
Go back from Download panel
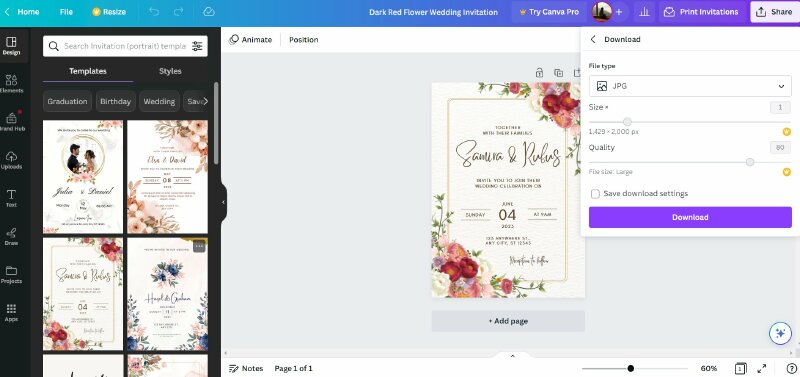coord(593,39)
